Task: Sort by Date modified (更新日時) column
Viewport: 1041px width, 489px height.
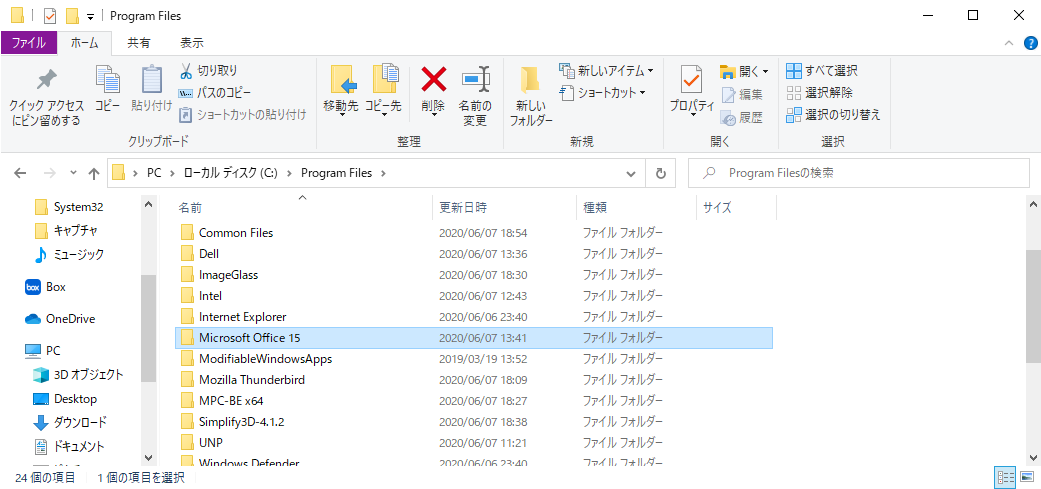Action: [504, 208]
